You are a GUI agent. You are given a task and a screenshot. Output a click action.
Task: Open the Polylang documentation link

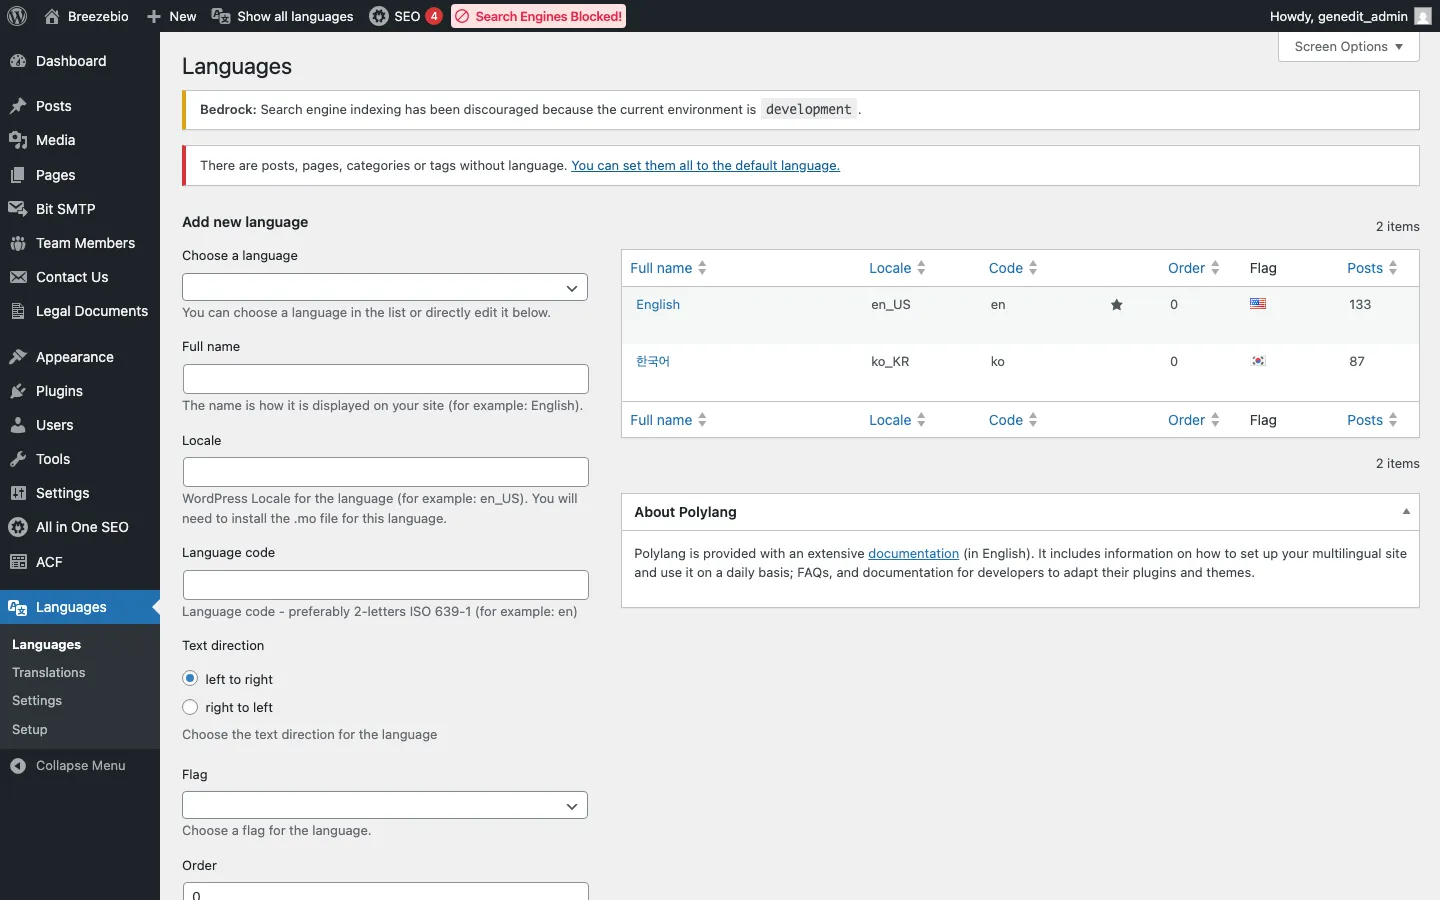(913, 554)
